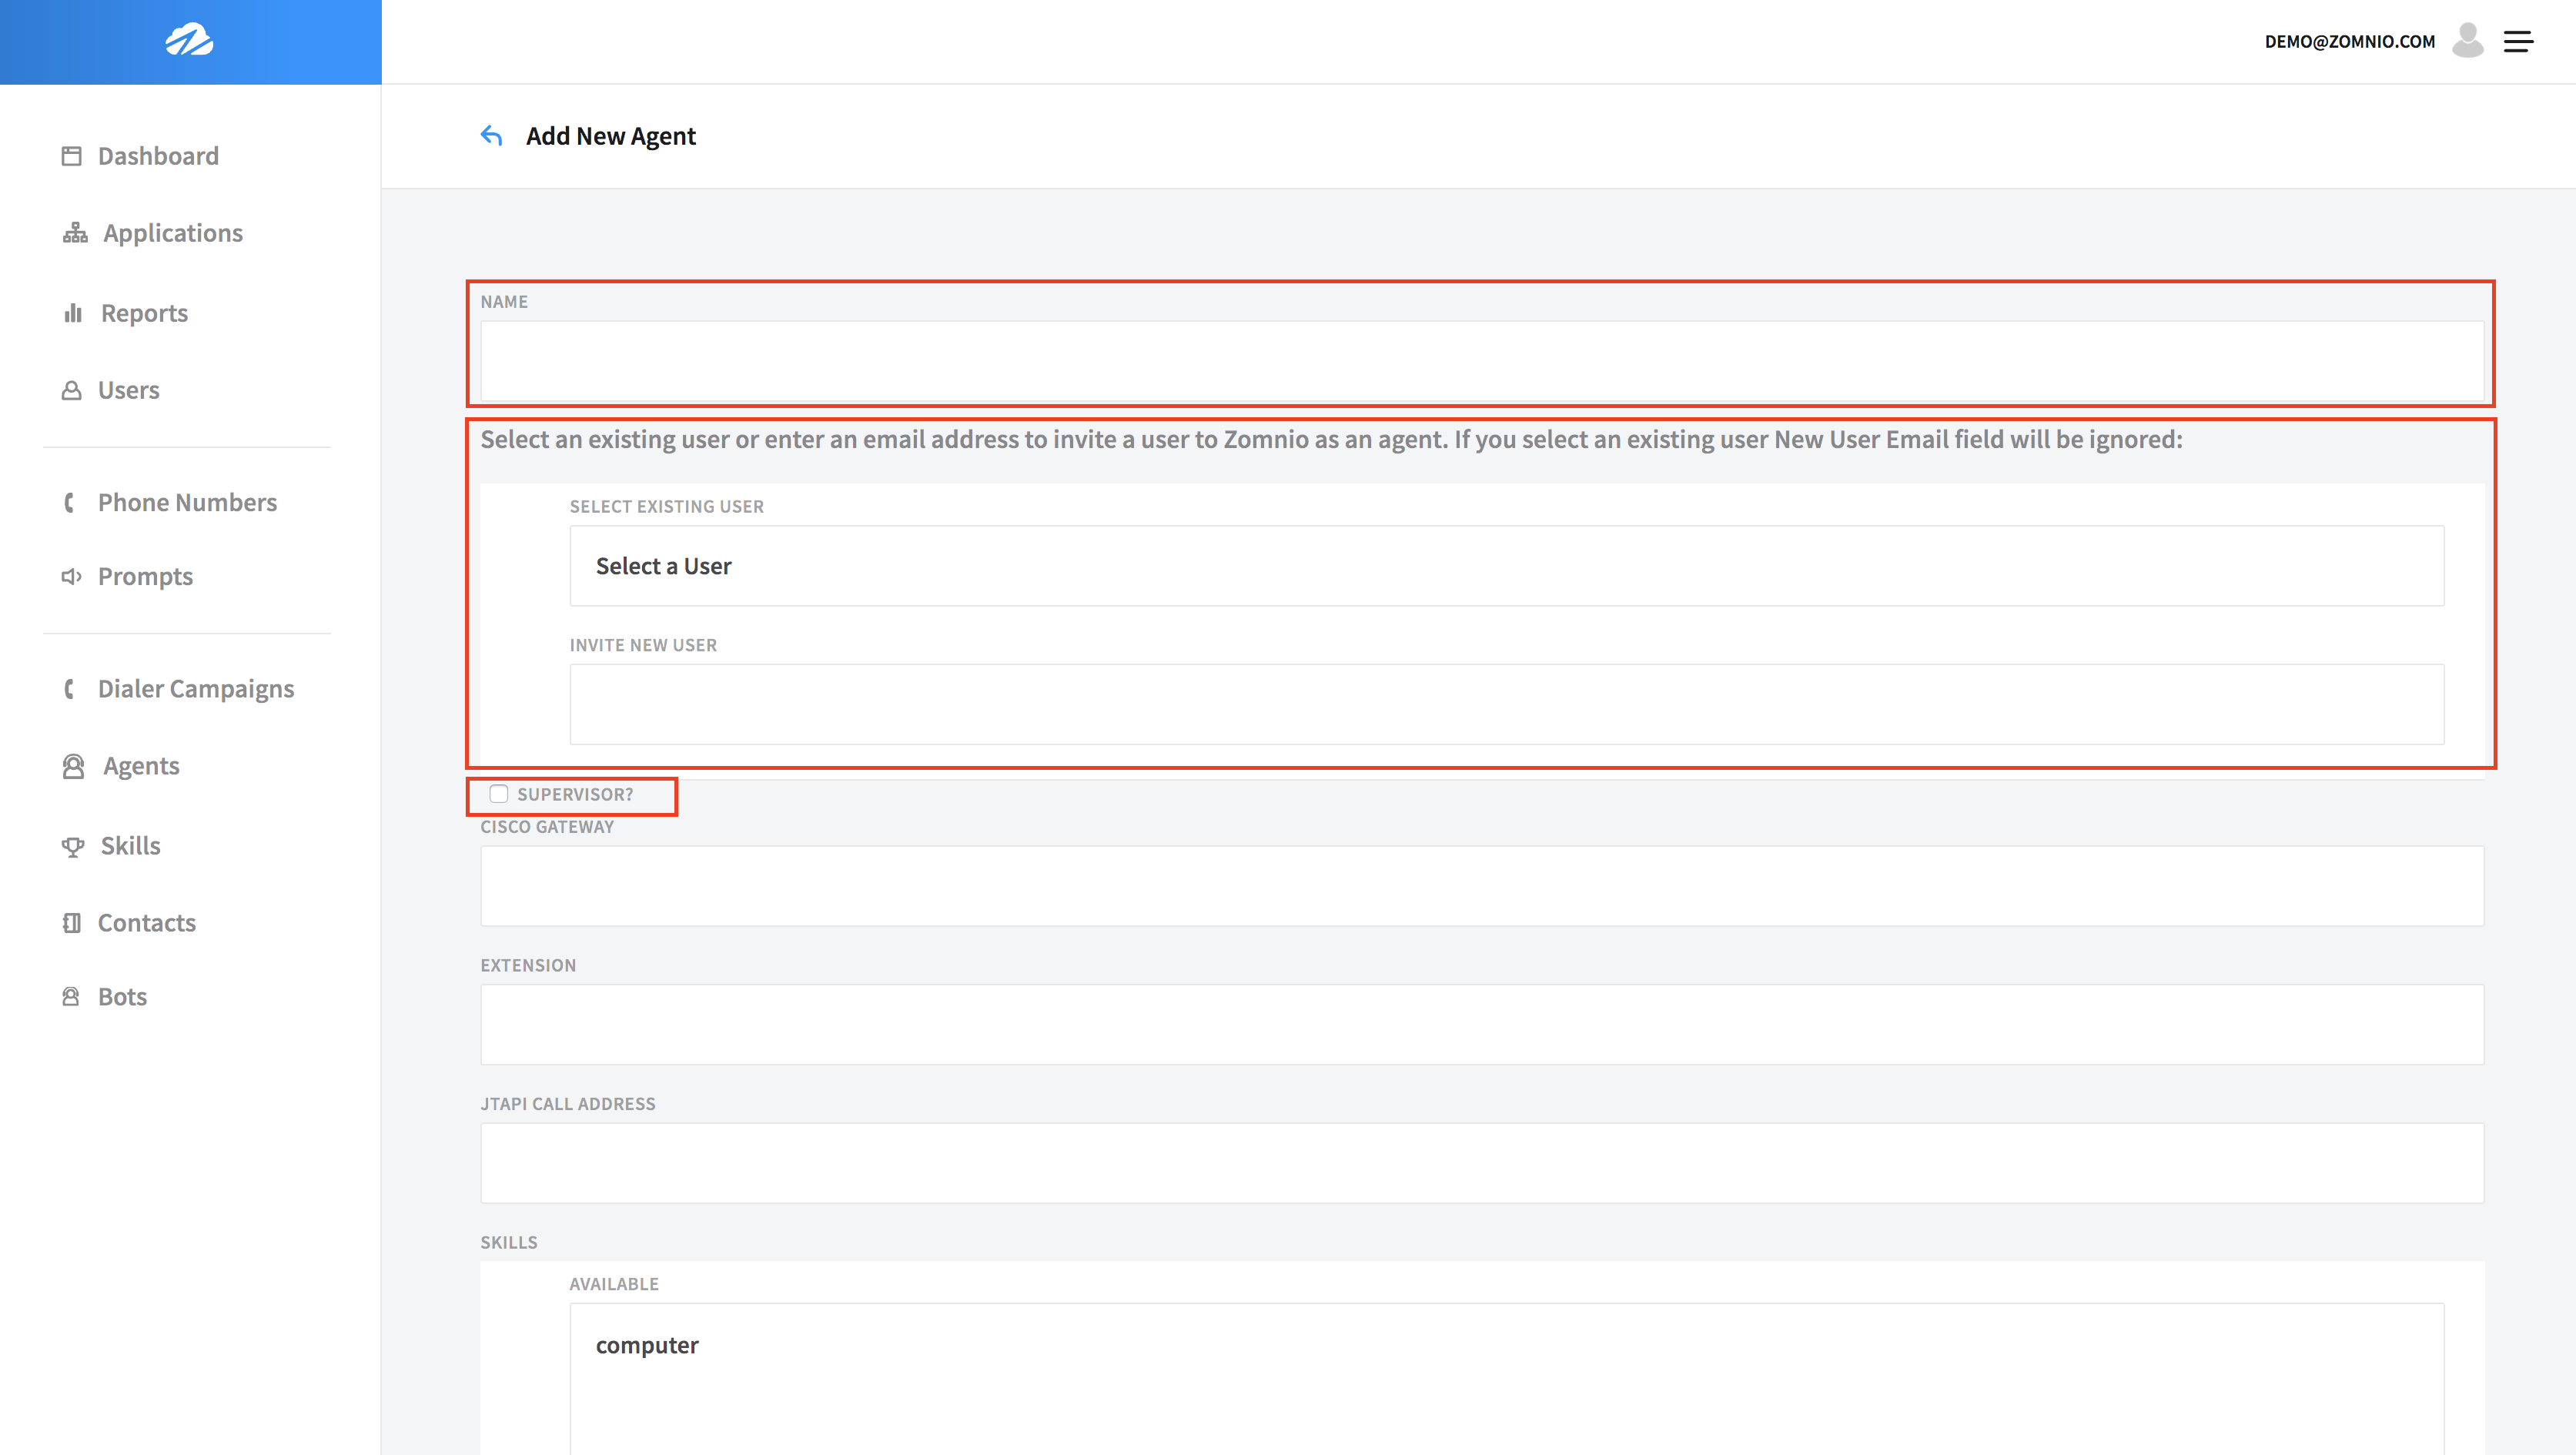The height and width of the screenshot is (1455, 2576).
Task: Select the computer skill in Available list
Action: tap(647, 1345)
